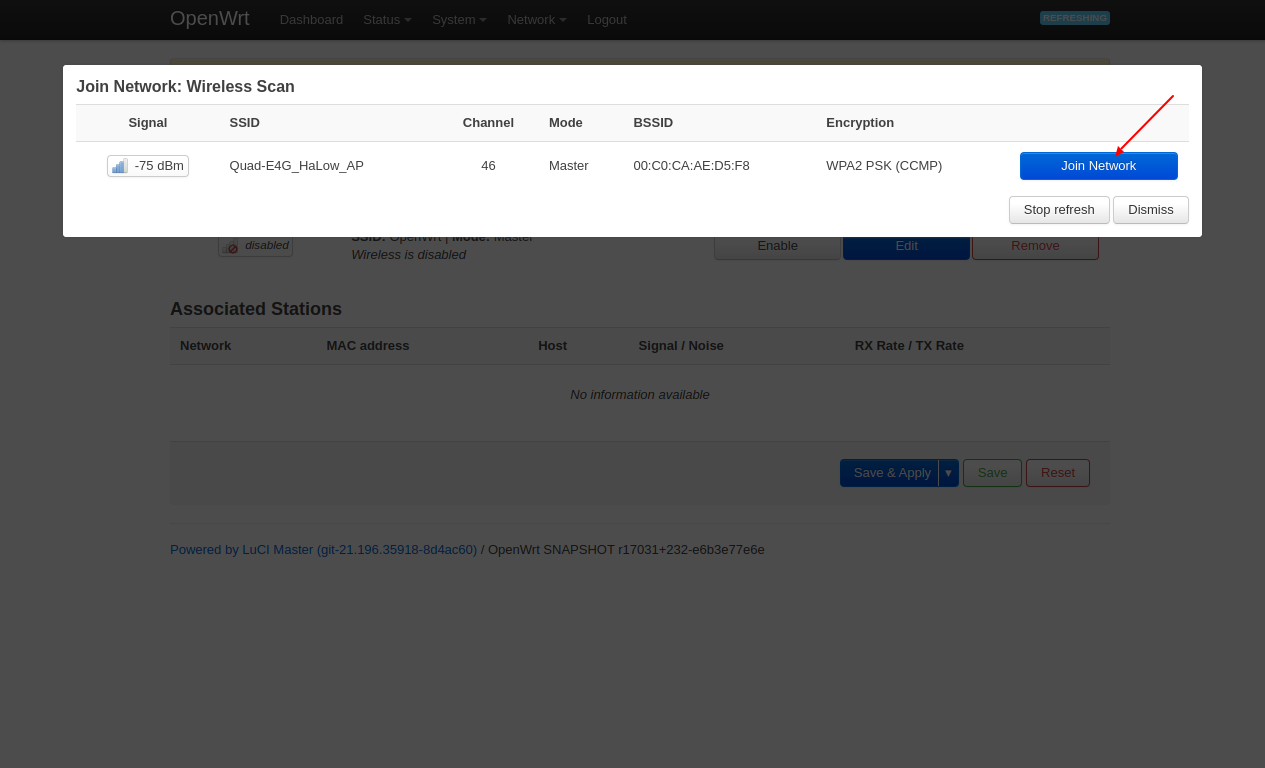1265x768 pixels.
Task: Open the Powered by LuCI Master link
Action: (x=323, y=549)
